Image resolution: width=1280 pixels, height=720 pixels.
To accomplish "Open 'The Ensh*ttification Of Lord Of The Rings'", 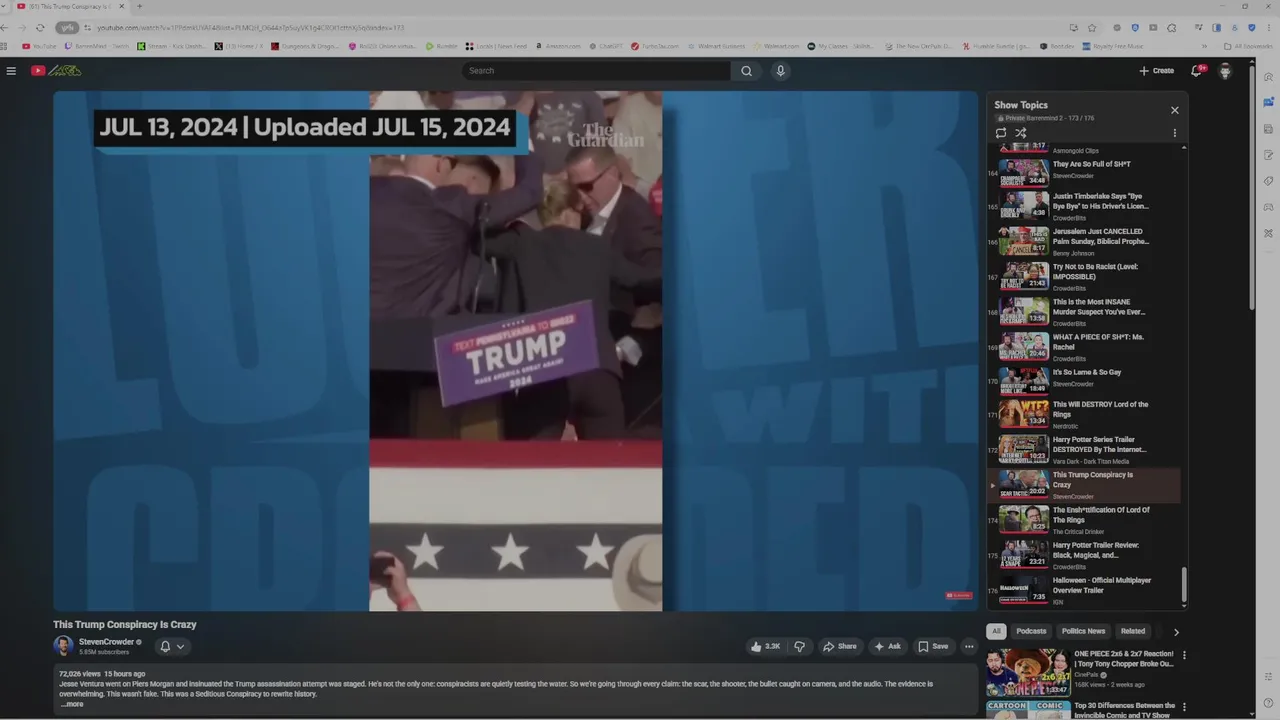I will click(x=1084, y=520).
